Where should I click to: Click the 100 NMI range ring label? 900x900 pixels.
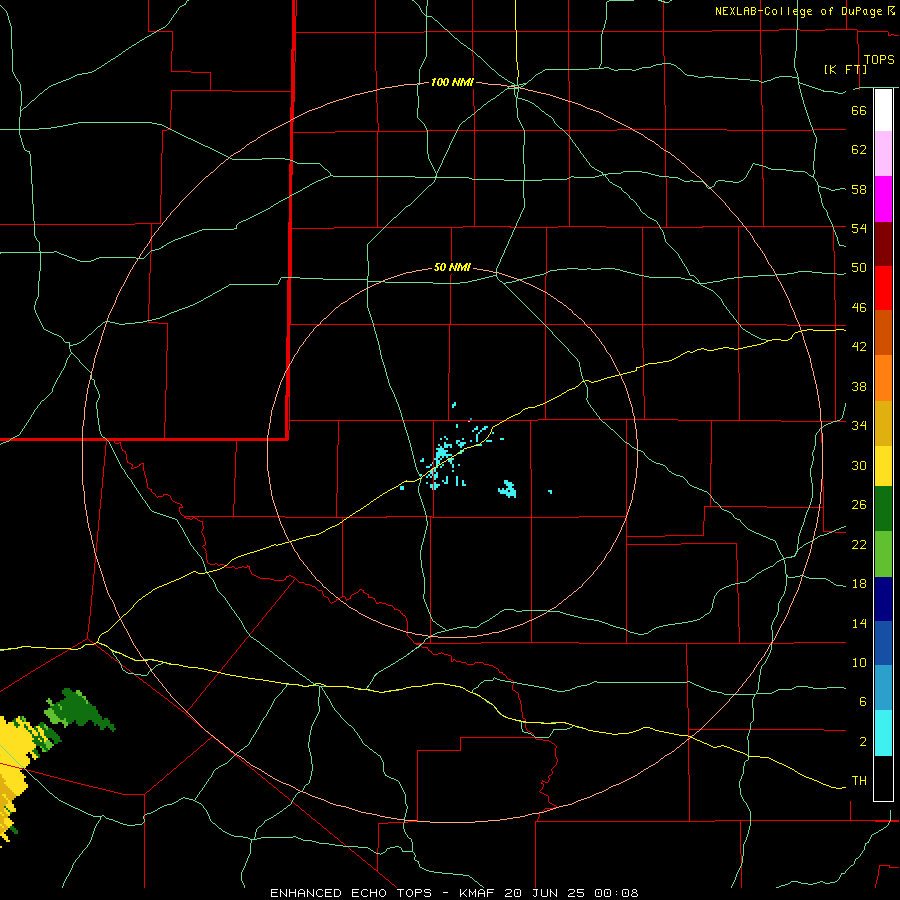pyautogui.click(x=452, y=83)
